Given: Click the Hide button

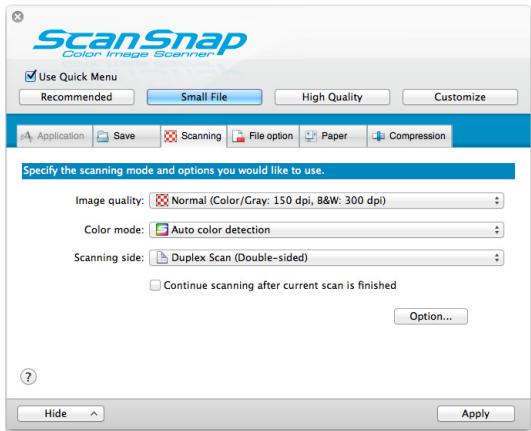Looking at the screenshot, I should tap(61, 414).
